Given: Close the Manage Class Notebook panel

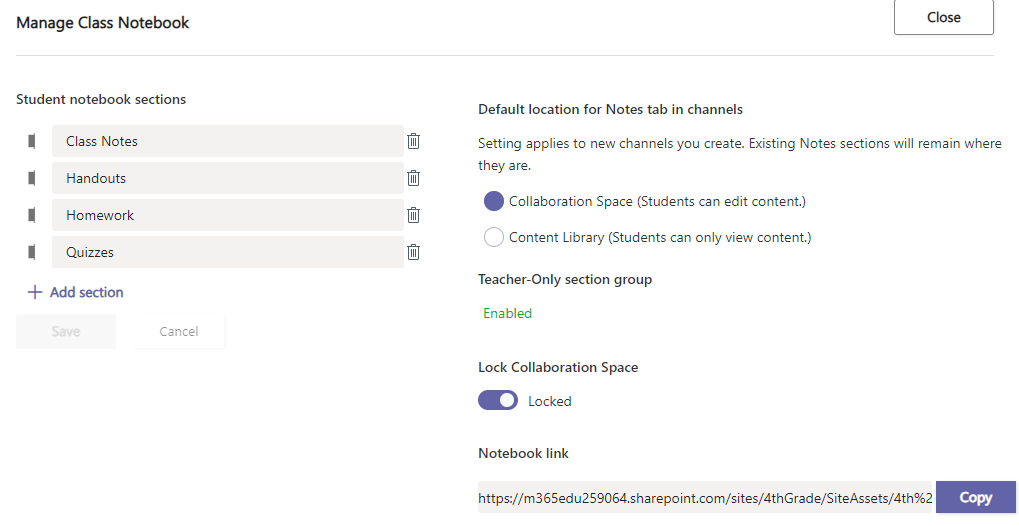Looking at the screenshot, I should pyautogui.click(x=943, y=17).
